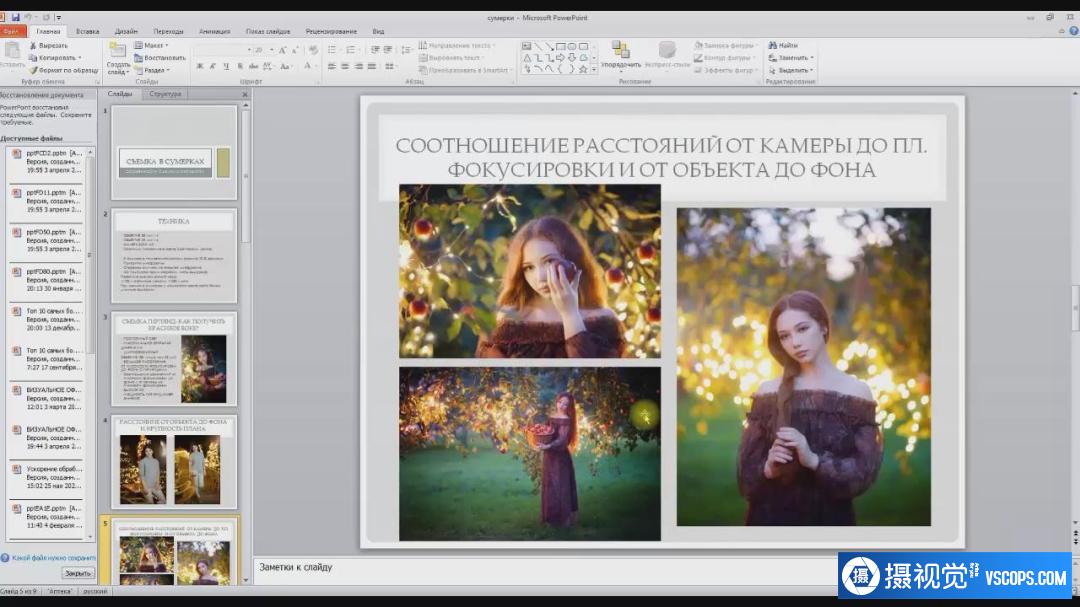The width and height of the screenshot is (1080, 607).
Task: Select recovered file pptFCD2.pptm
Action: click(48, 162)
